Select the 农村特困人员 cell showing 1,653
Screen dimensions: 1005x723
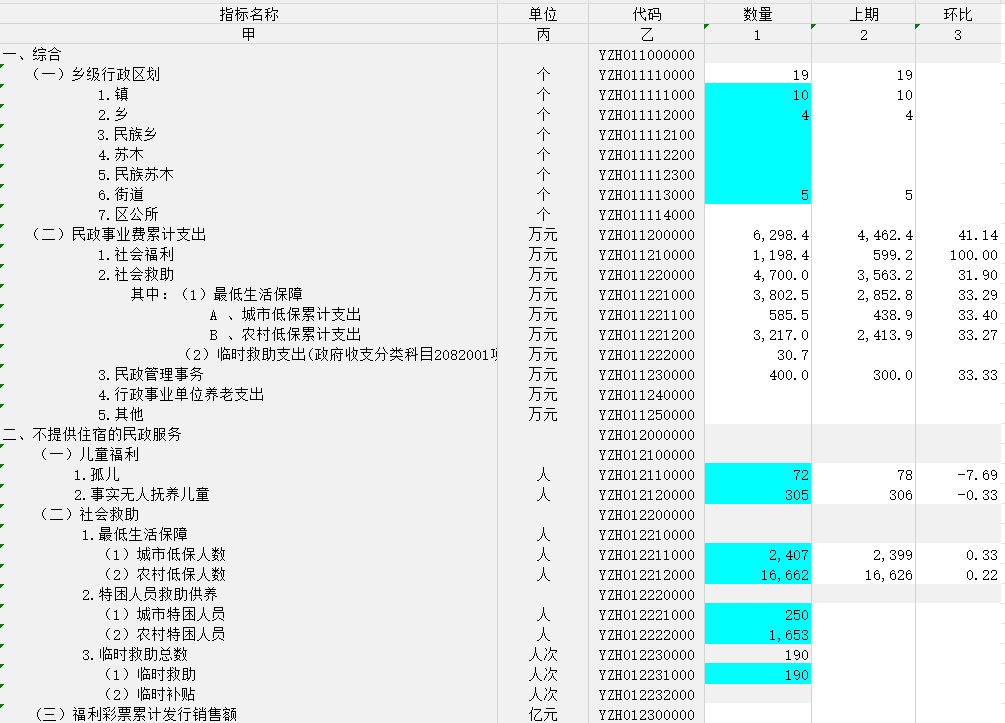click(758, 635)
